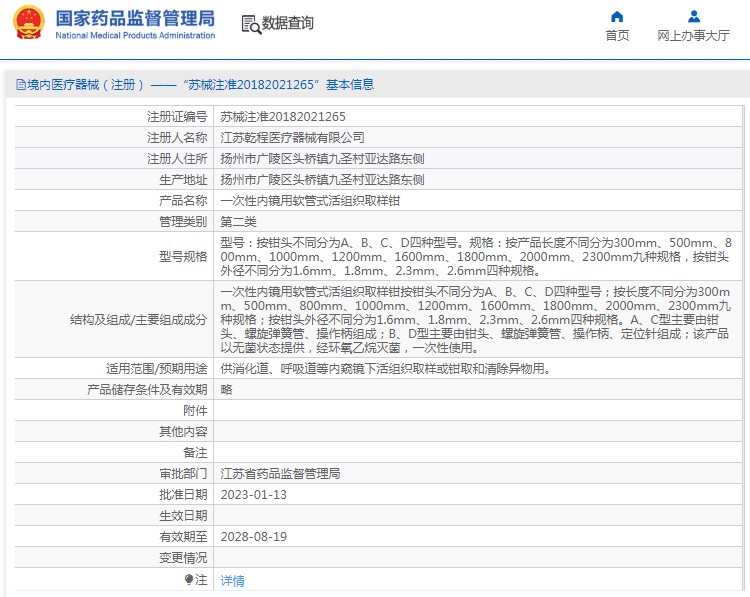The image size is (750, 597).
Task: Select expiry date 2028-08-19
Action: pyautogui.click(x=254, y=537)
